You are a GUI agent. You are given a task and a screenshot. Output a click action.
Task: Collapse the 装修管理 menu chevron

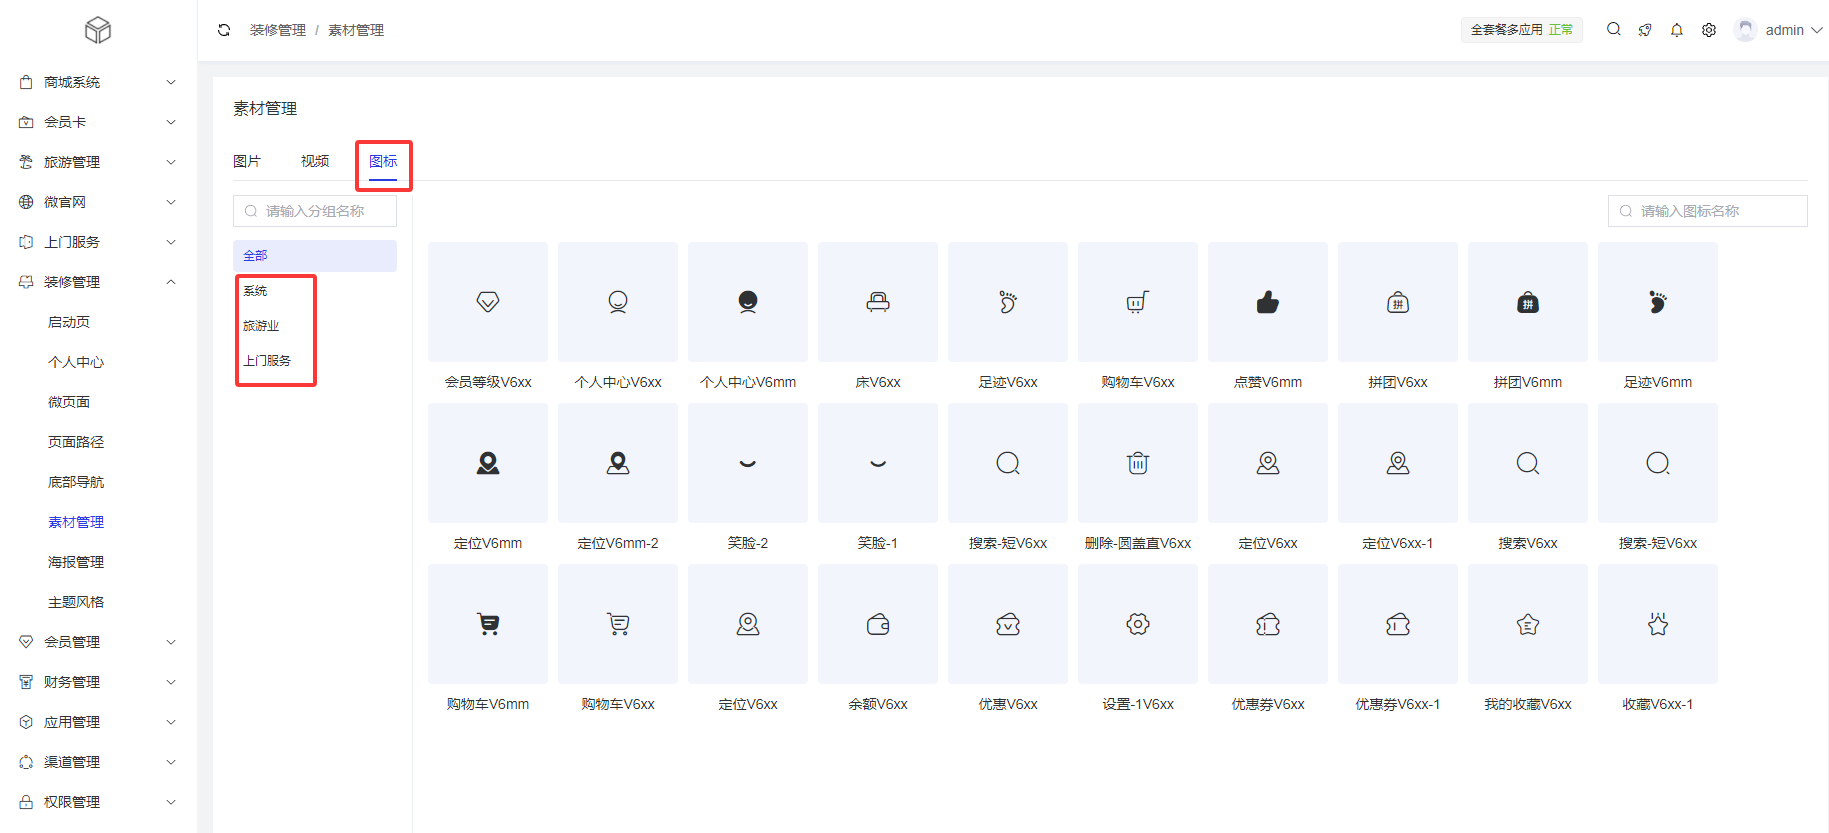point(171,282)
